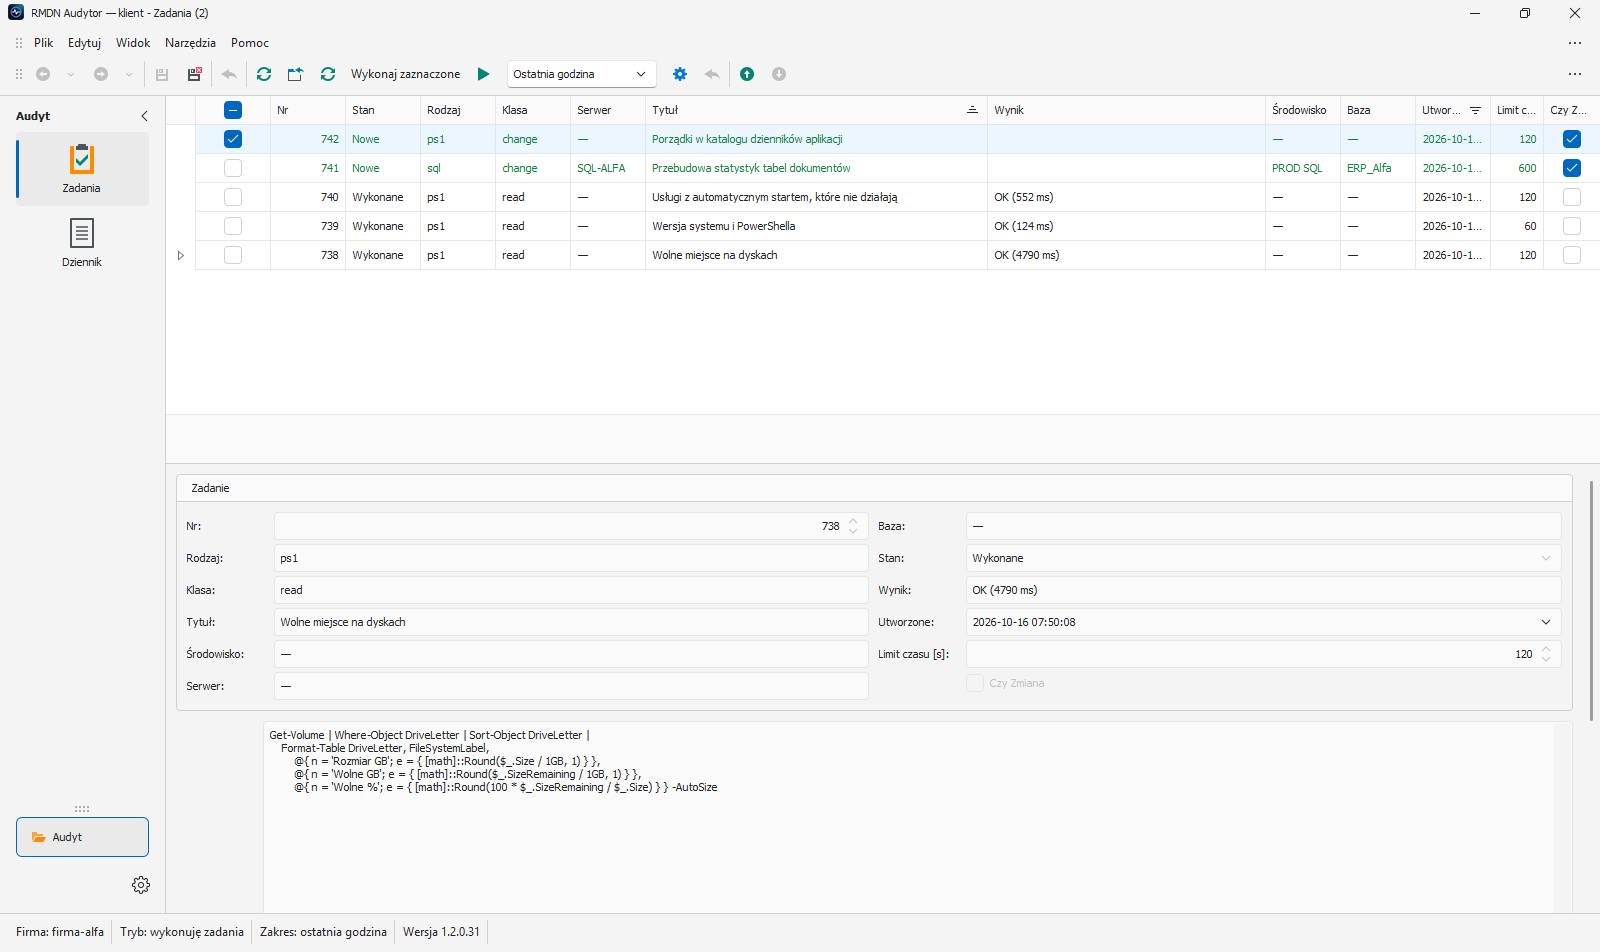The image size is (1600, 952).
Task: Click the save icon with red X
Action: pyautogui.click(x=195, y=74)
